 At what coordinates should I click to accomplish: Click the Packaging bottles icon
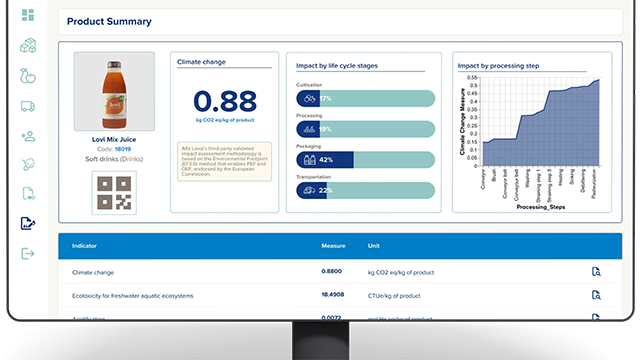tap(310, 160)
